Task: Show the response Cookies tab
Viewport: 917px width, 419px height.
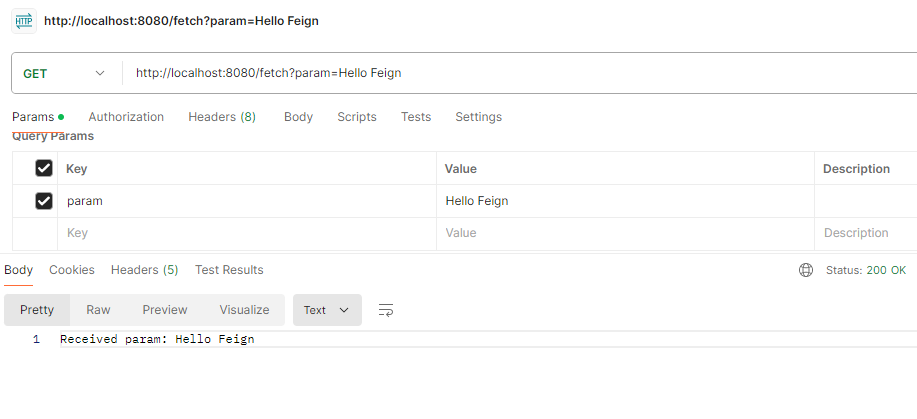Action: click(x=72, y=270)
